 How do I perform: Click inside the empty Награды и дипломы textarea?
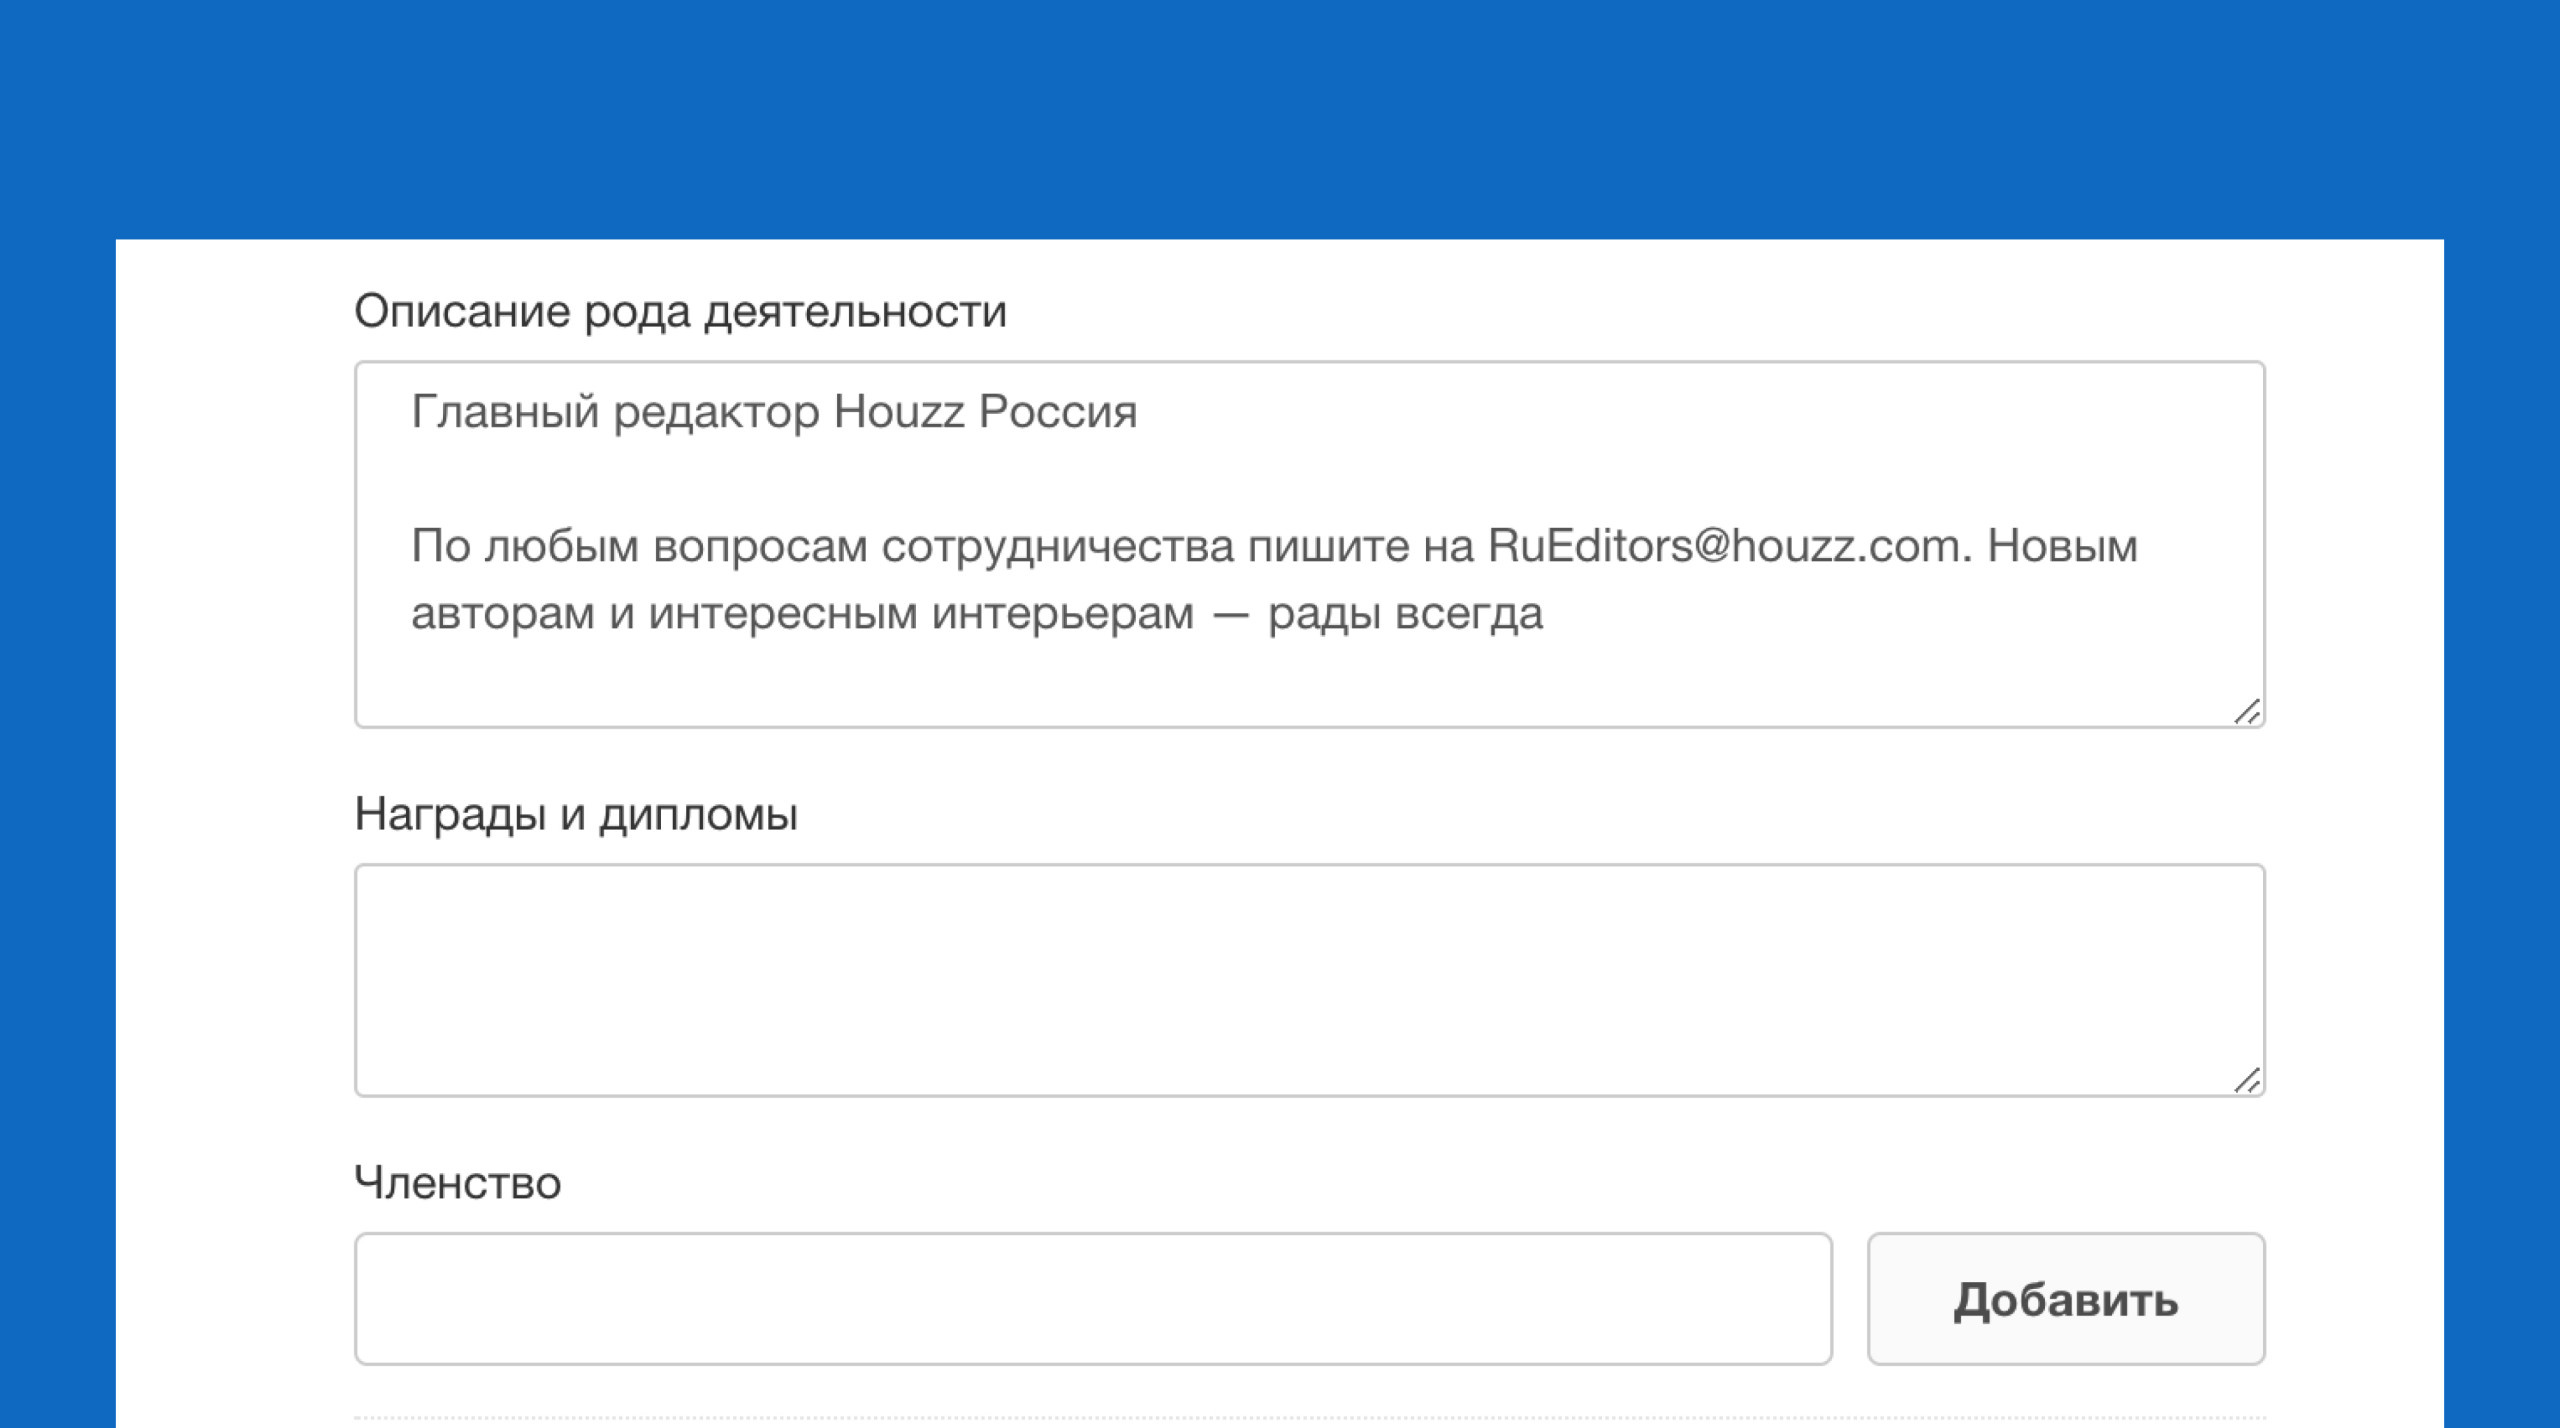click(1308, 980)
